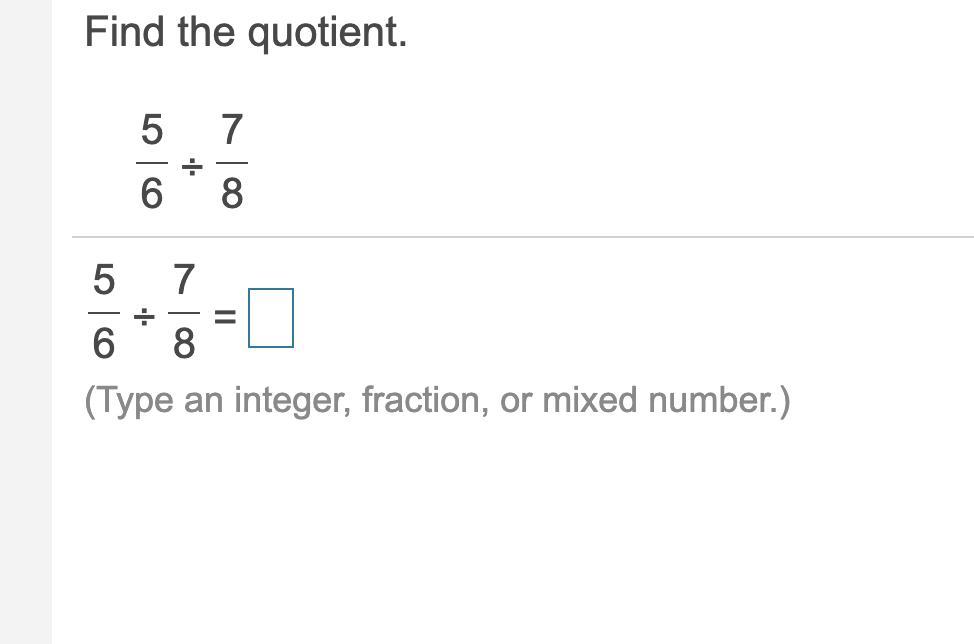Click the word 'integer' in the hint
This screenshot has height=644, width=974.
pyautogui.click(x=292, y=400)
